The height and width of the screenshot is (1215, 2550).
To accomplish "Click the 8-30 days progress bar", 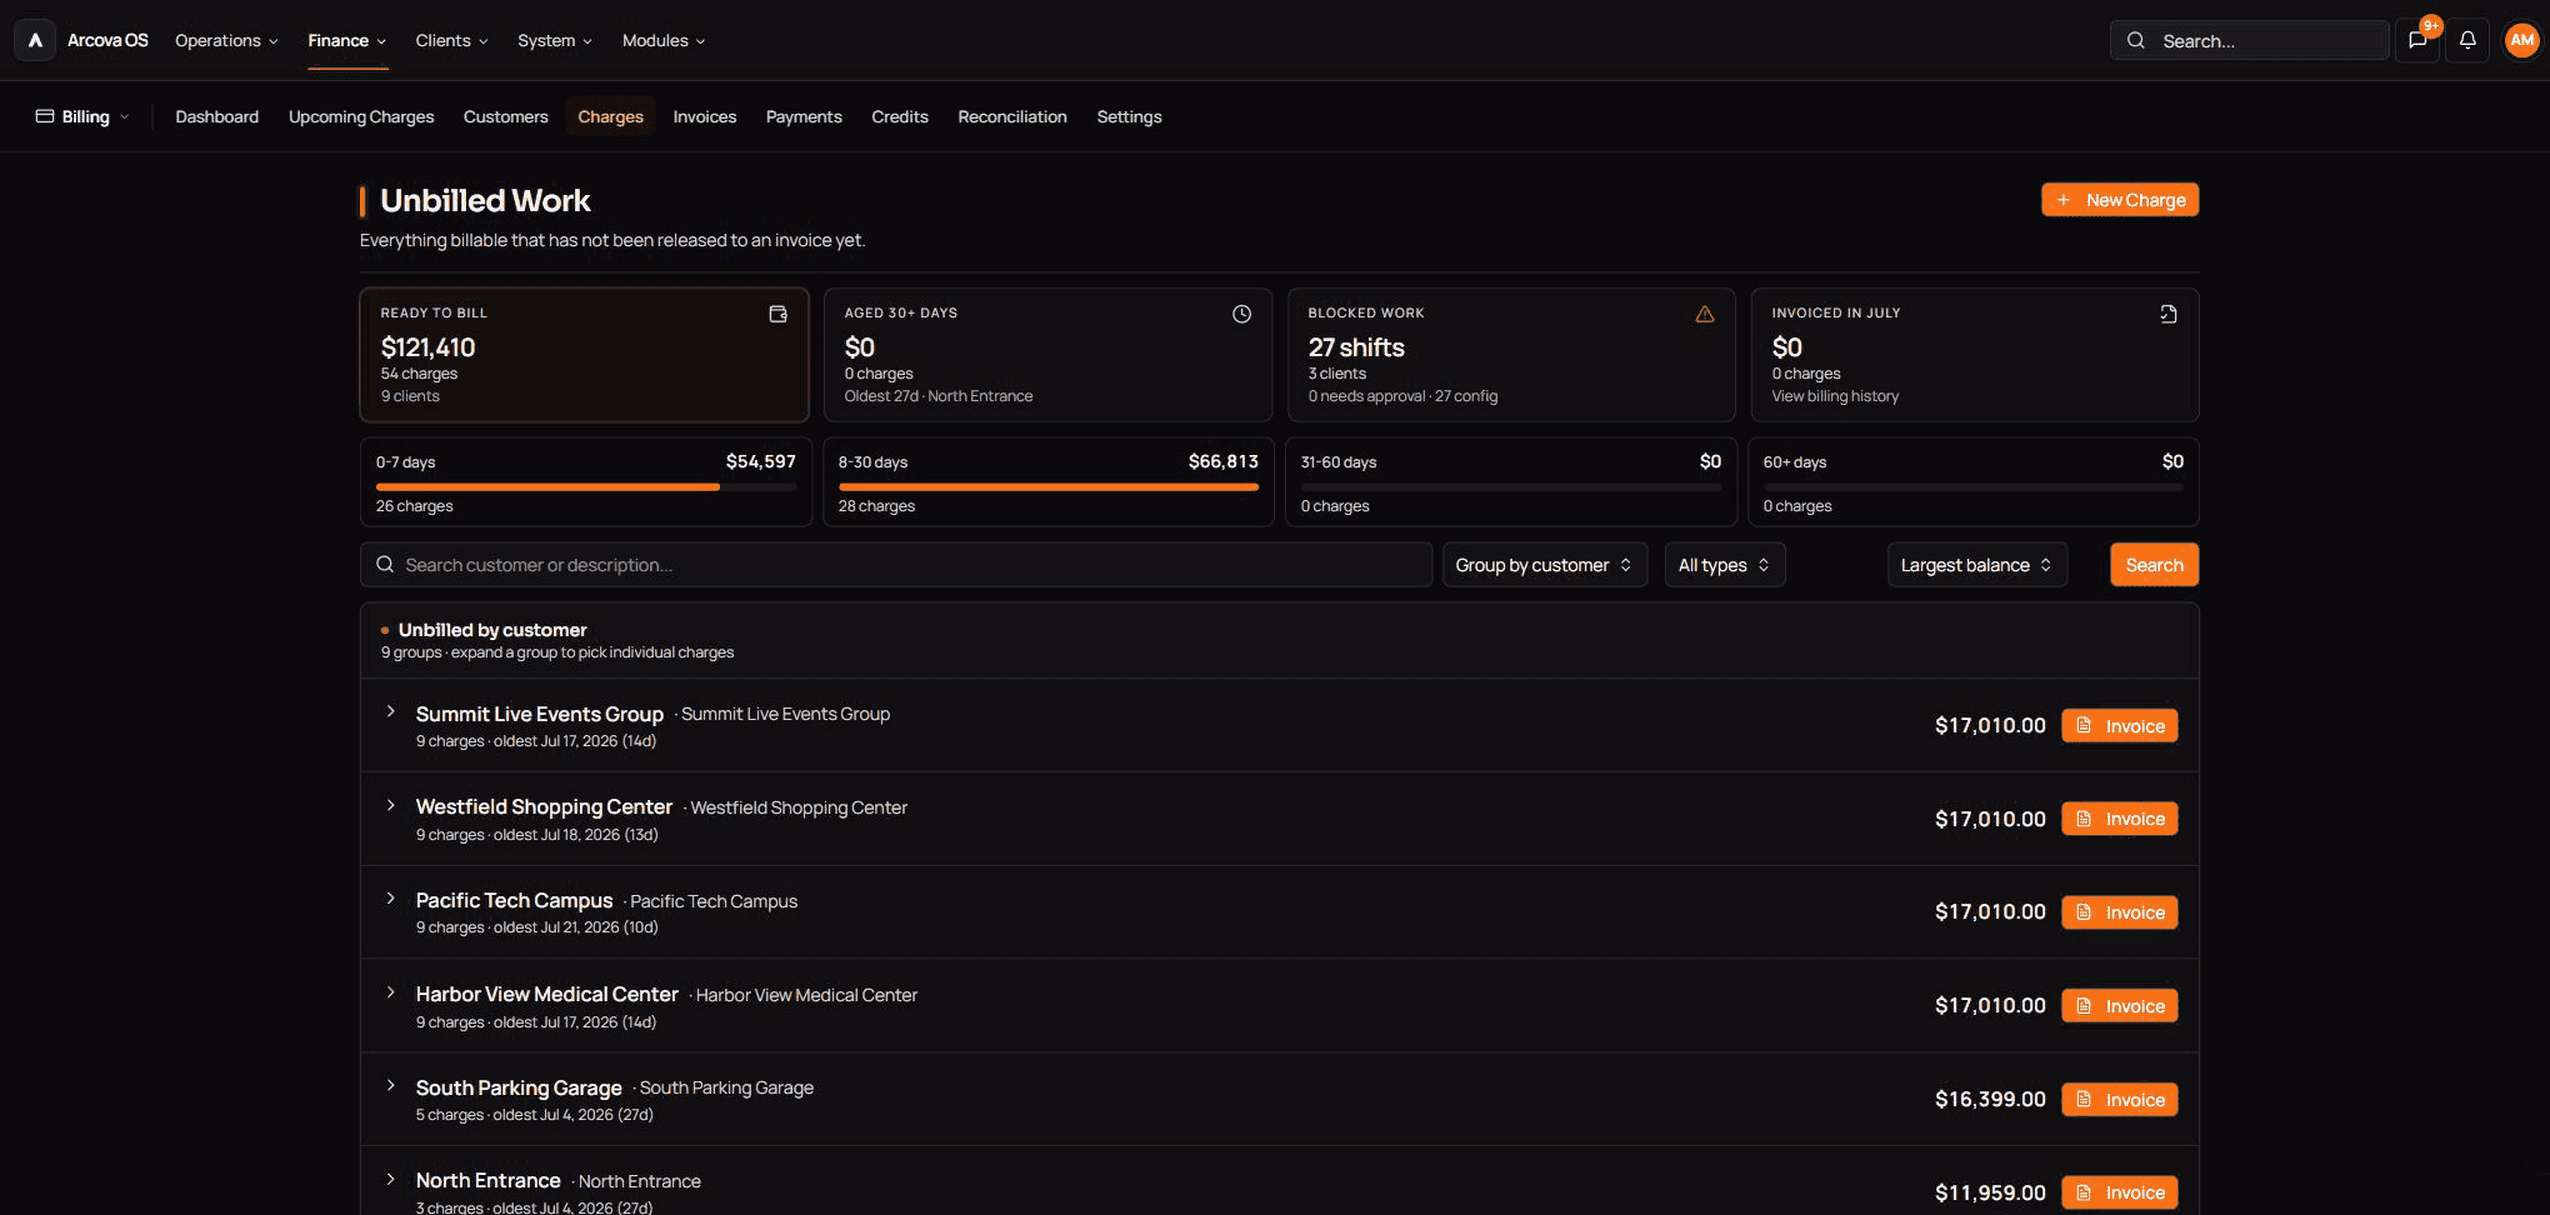I will (x=1048, y=487).
